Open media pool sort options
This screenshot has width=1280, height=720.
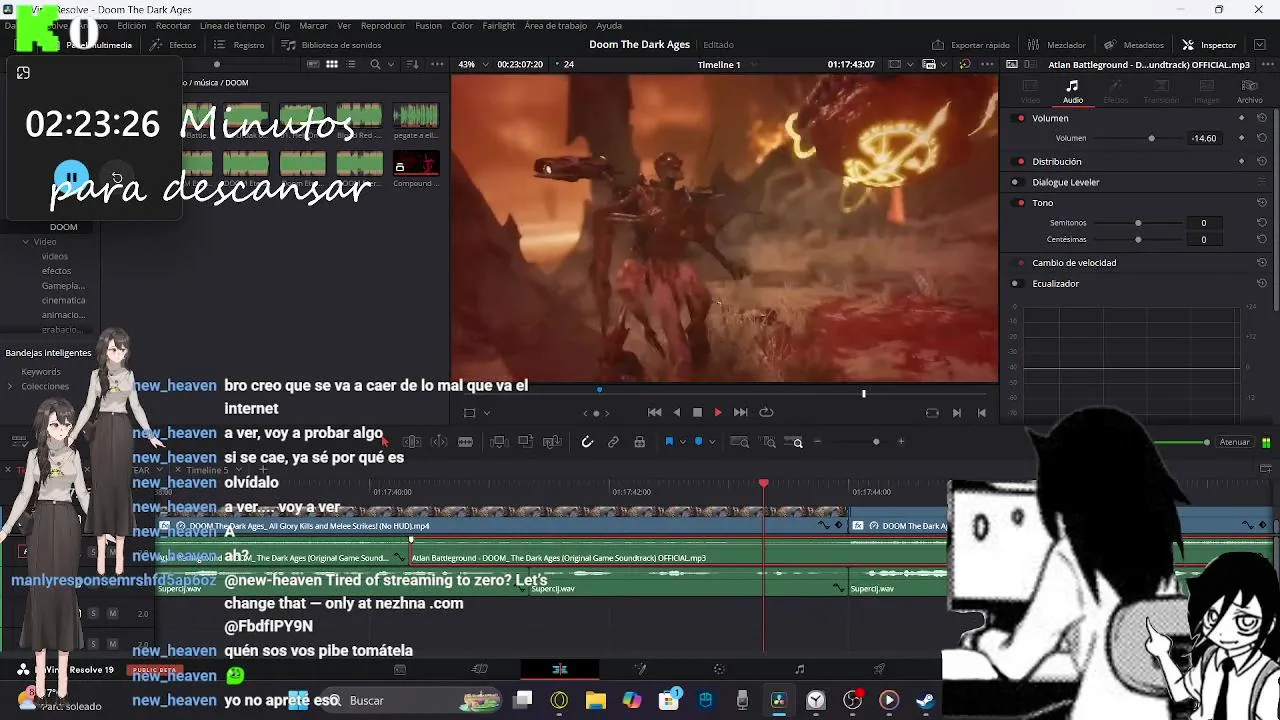tap(412, 64)
